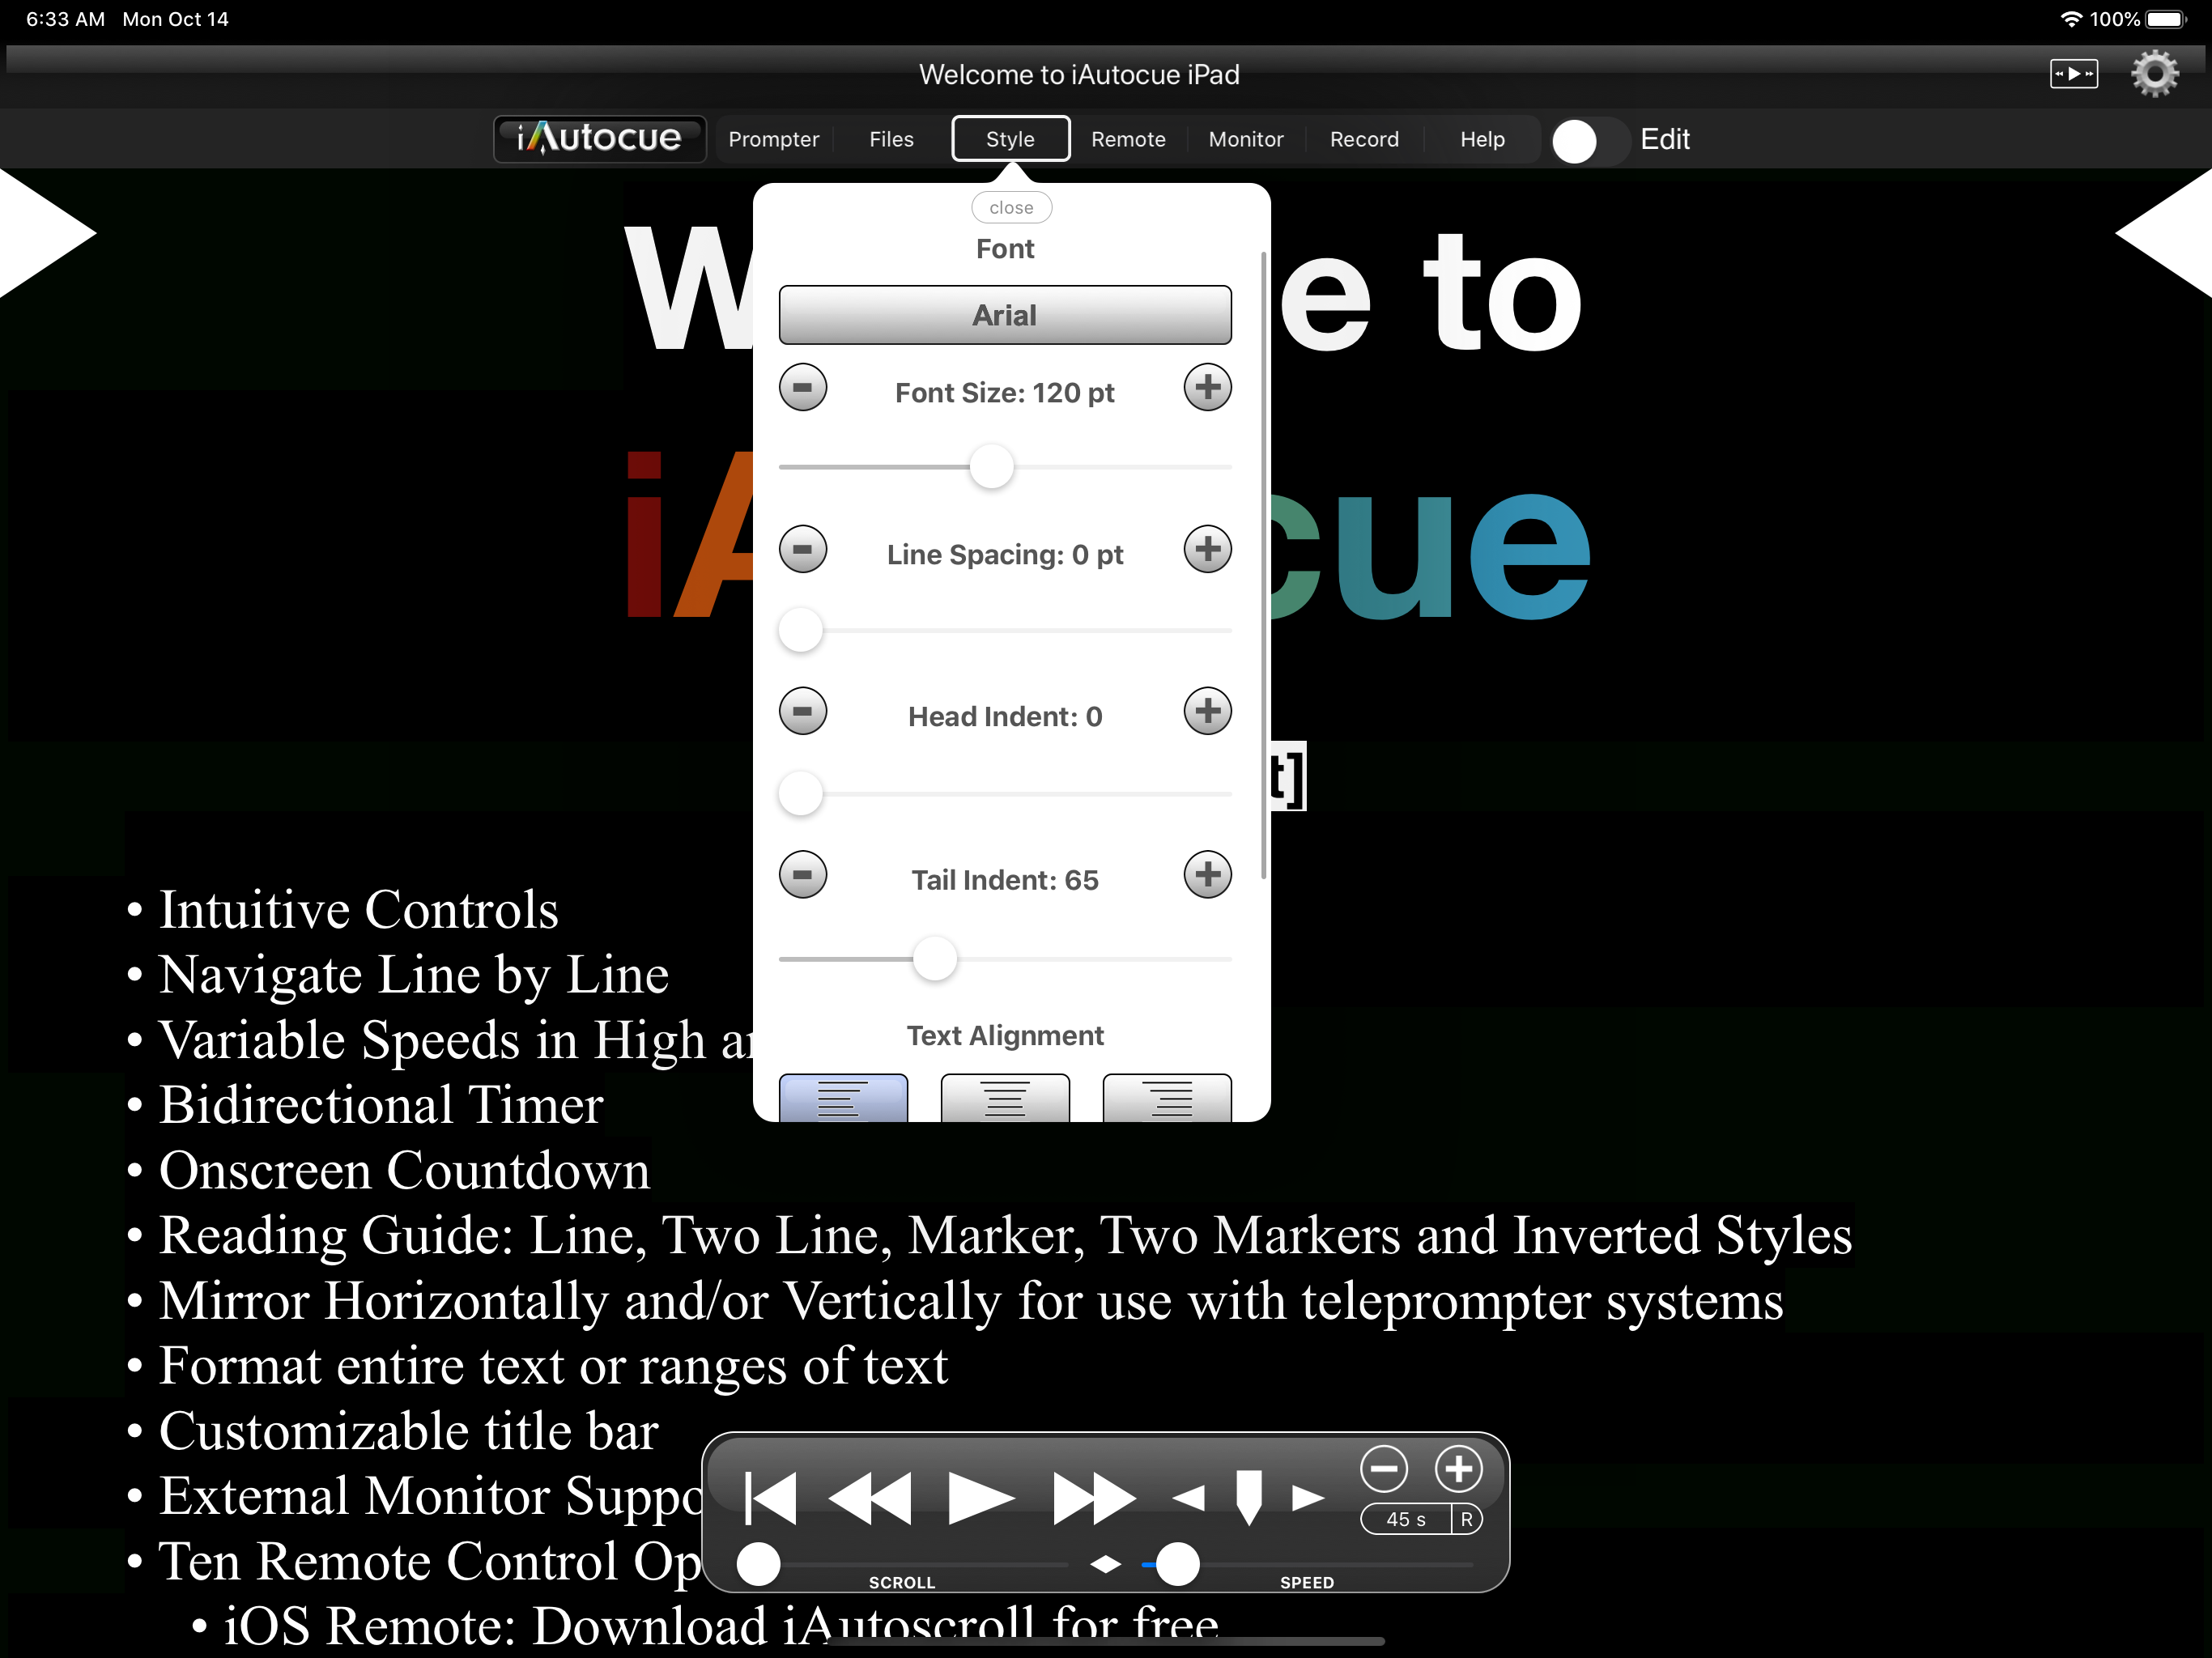This screenshot has width=2212, height=1658.
Task: Increase head indent with plus button
Action: [1207, 711]
